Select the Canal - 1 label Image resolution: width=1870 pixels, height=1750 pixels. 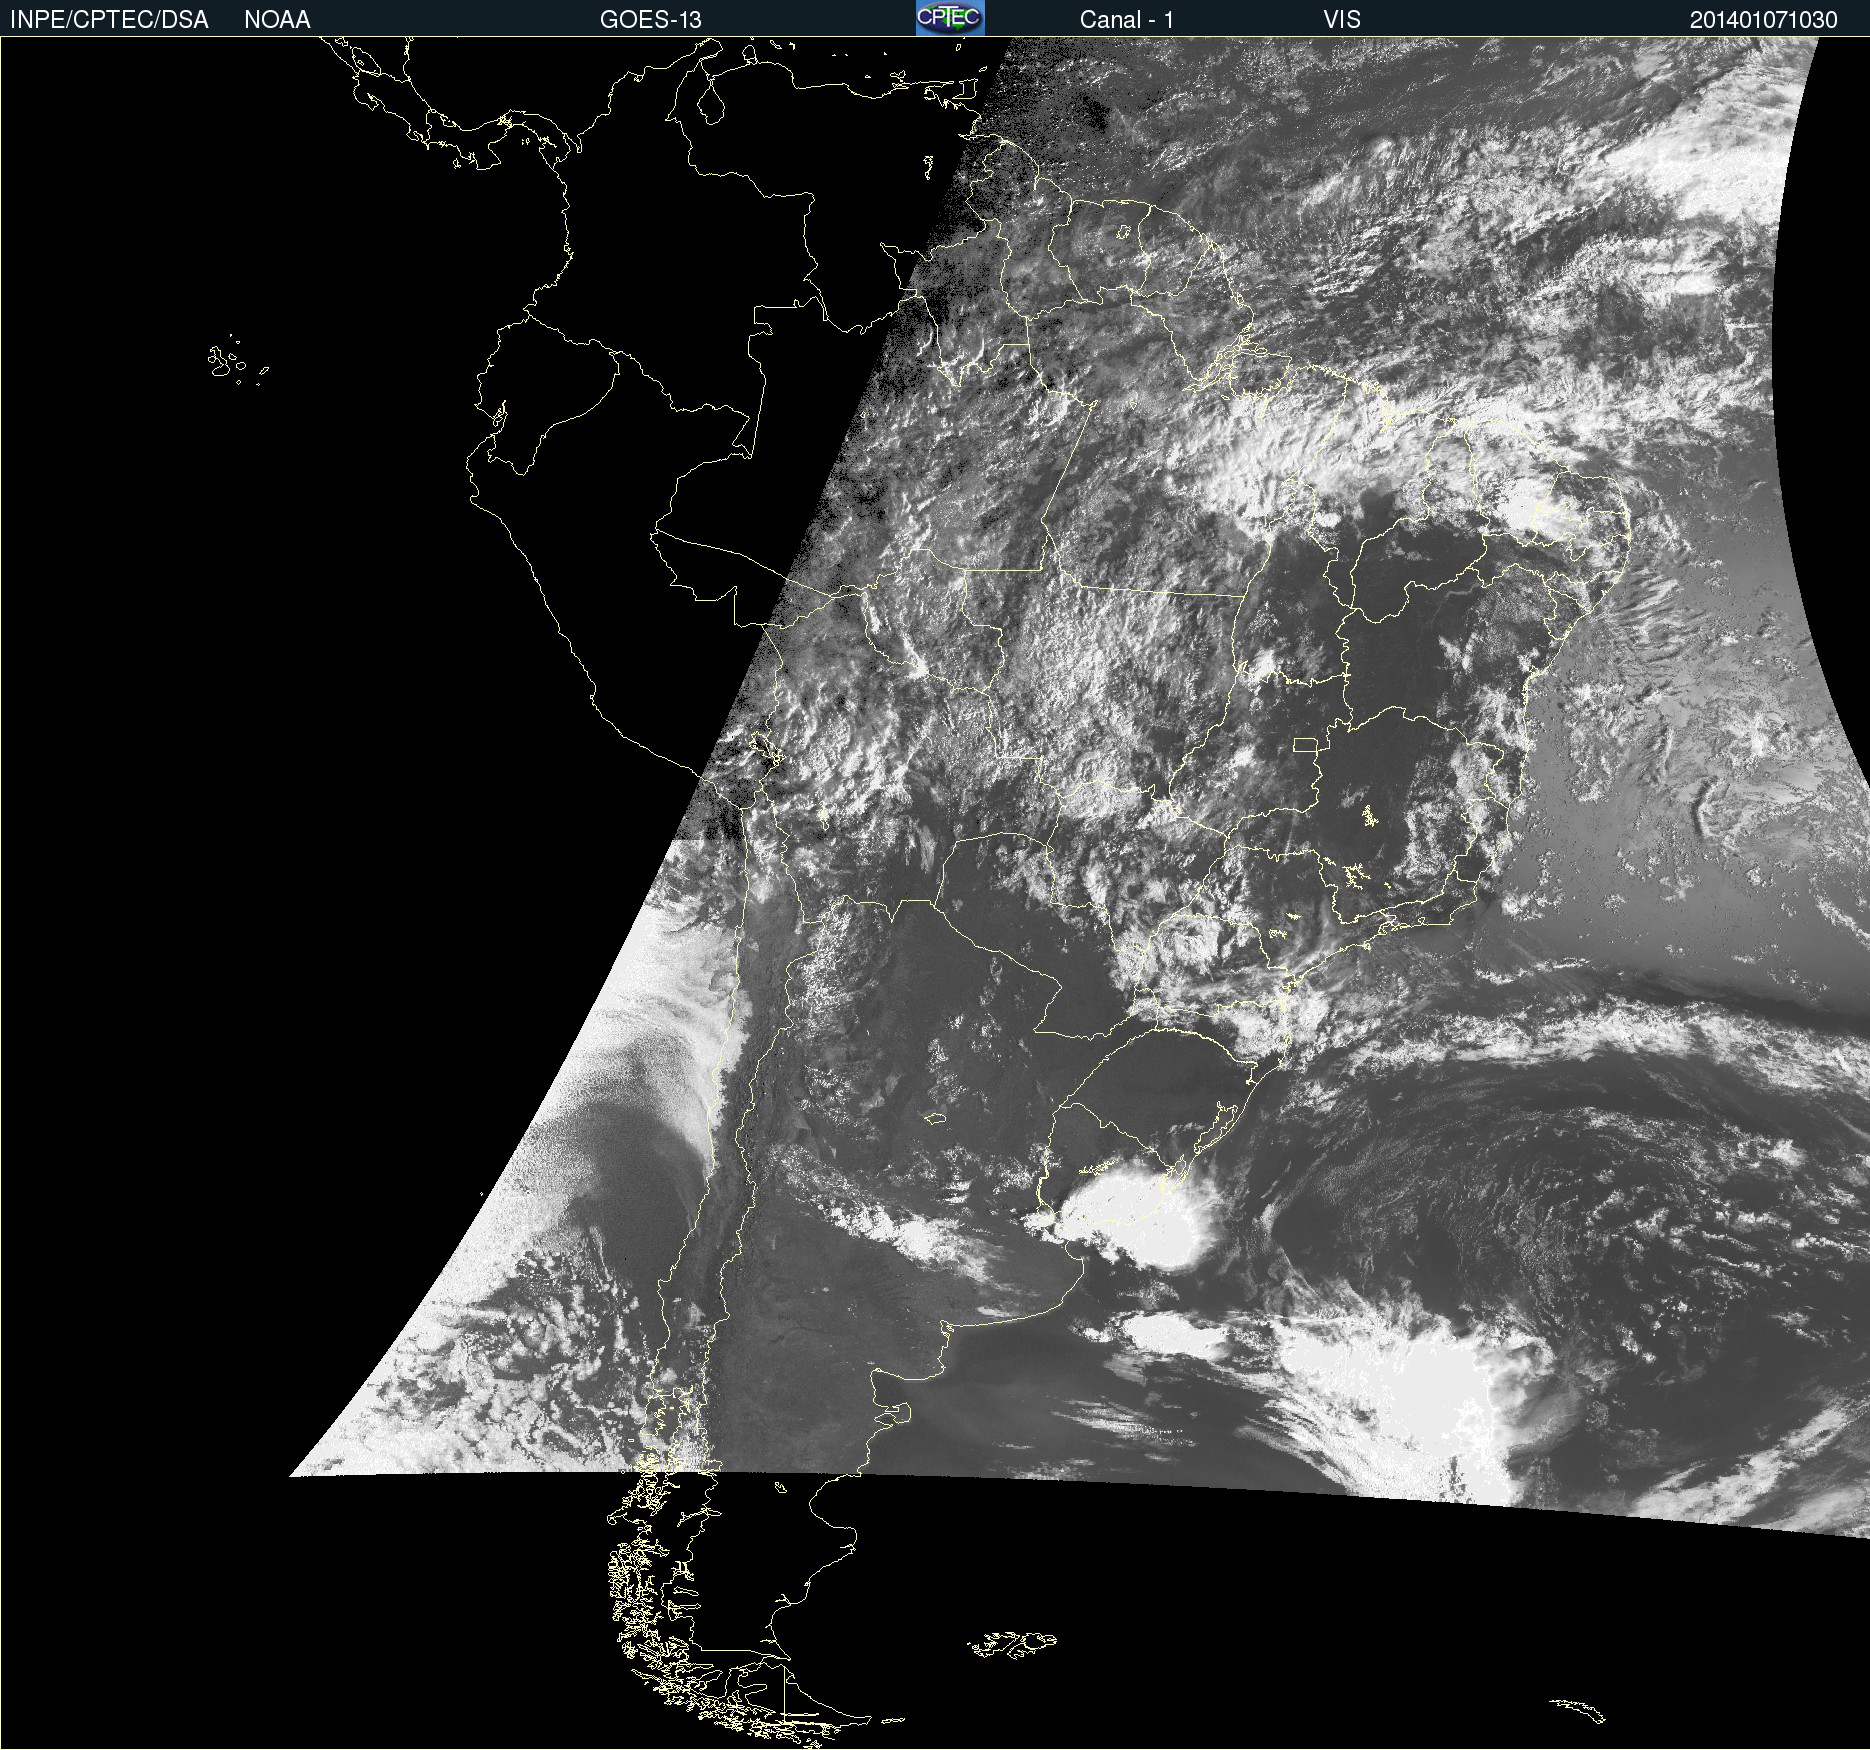(x=1126, y=19)
